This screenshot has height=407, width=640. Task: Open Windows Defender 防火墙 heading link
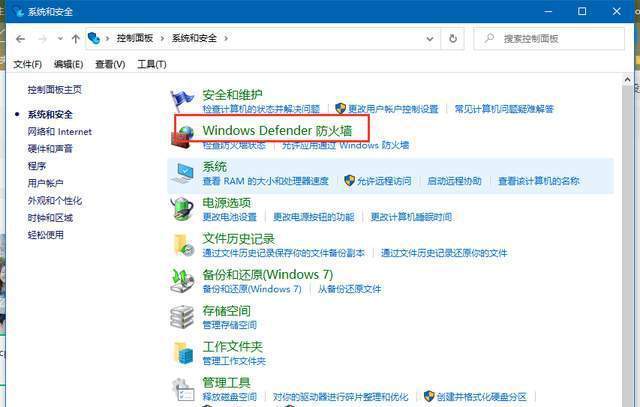(277, 131)
